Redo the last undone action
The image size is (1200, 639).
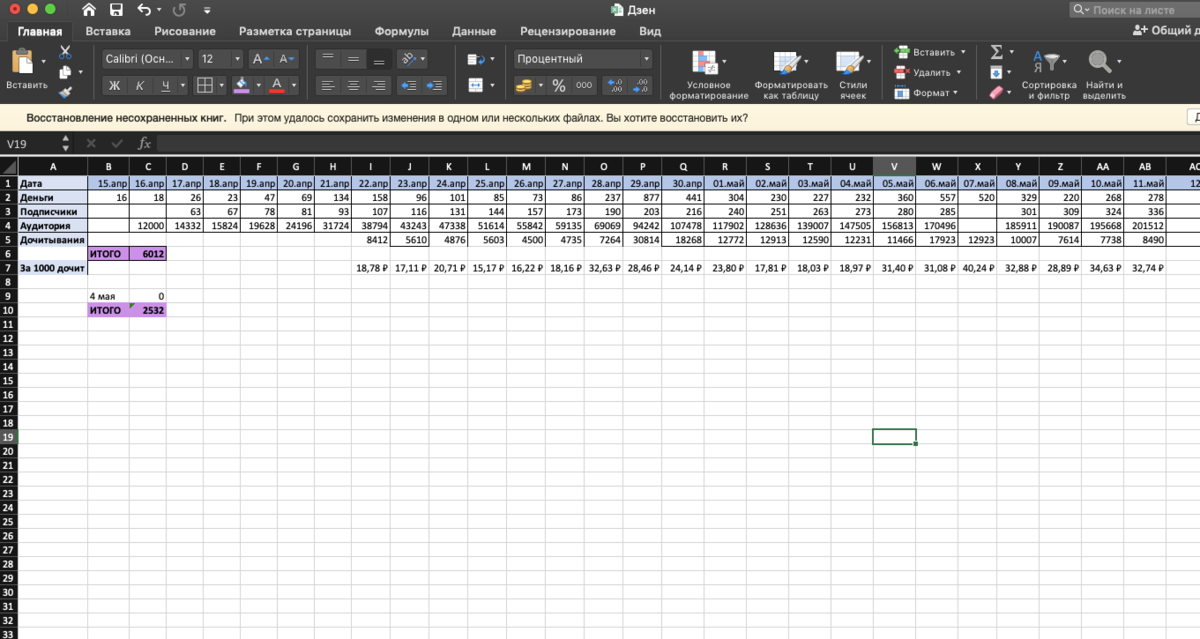point(179,10)
